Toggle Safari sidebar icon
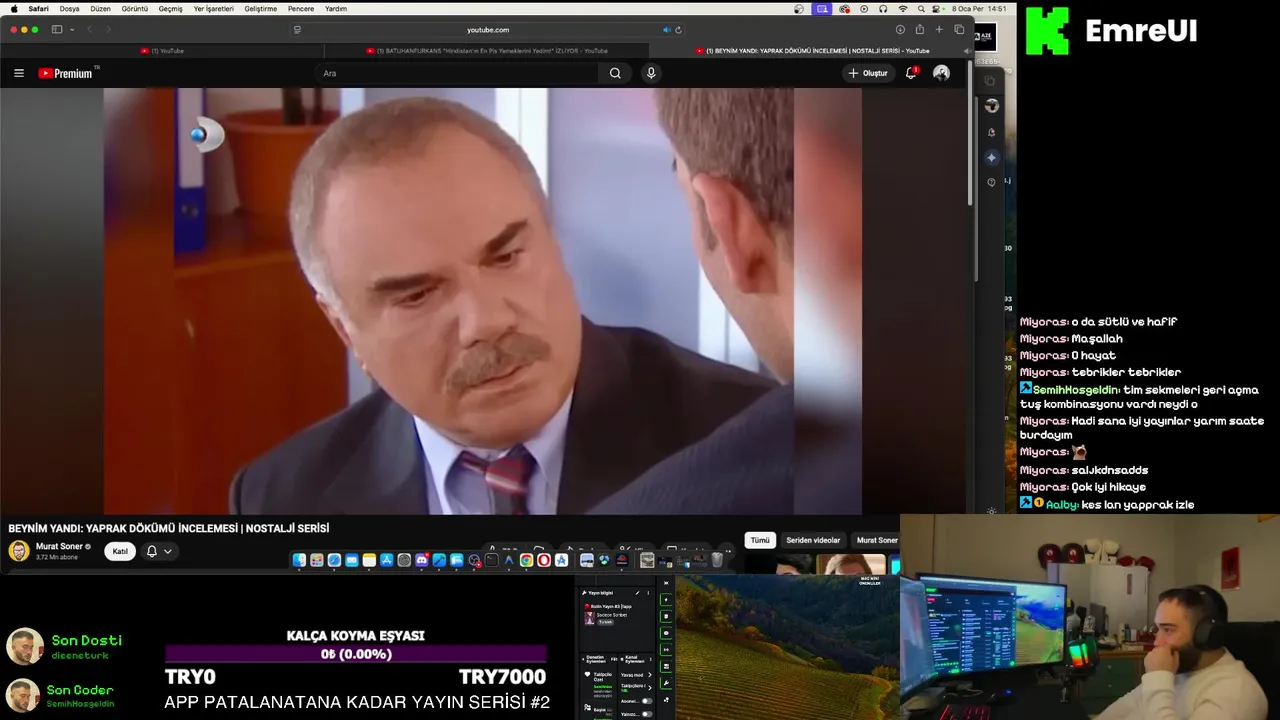Image resolution: width=1280 pixels, height=720 pixels. click(x=57, y=30)
